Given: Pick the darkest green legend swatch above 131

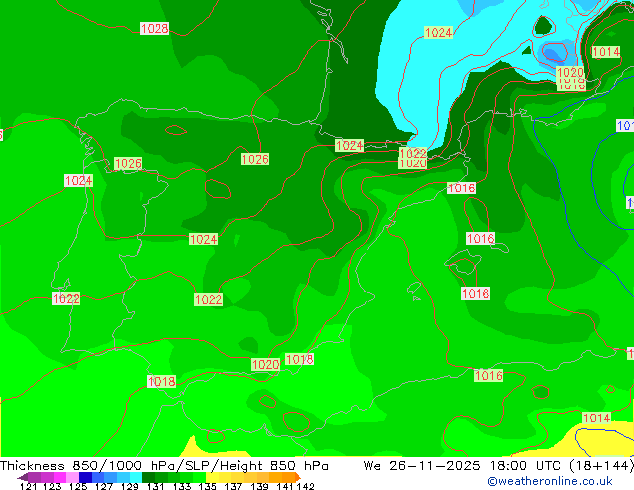Looking at the screenshot, I should click(148, 477).
